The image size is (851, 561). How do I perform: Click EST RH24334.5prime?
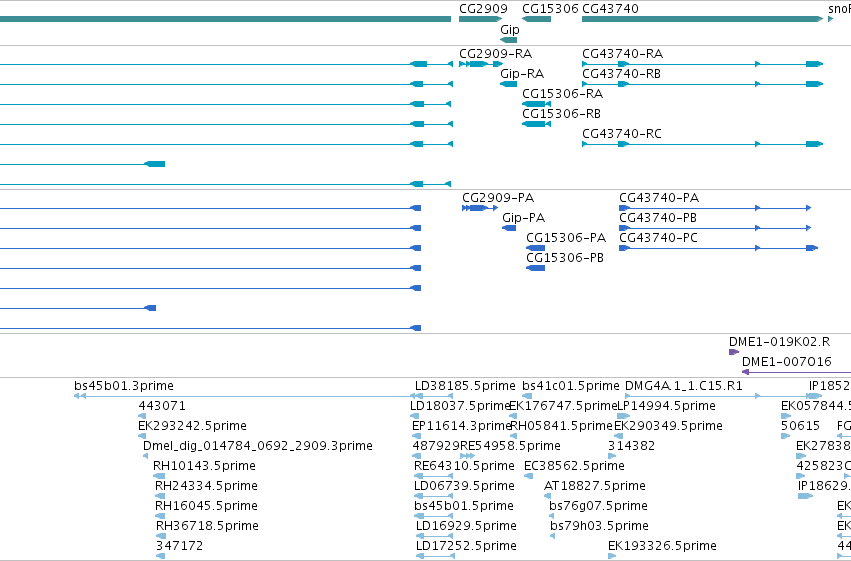(206, 486)
